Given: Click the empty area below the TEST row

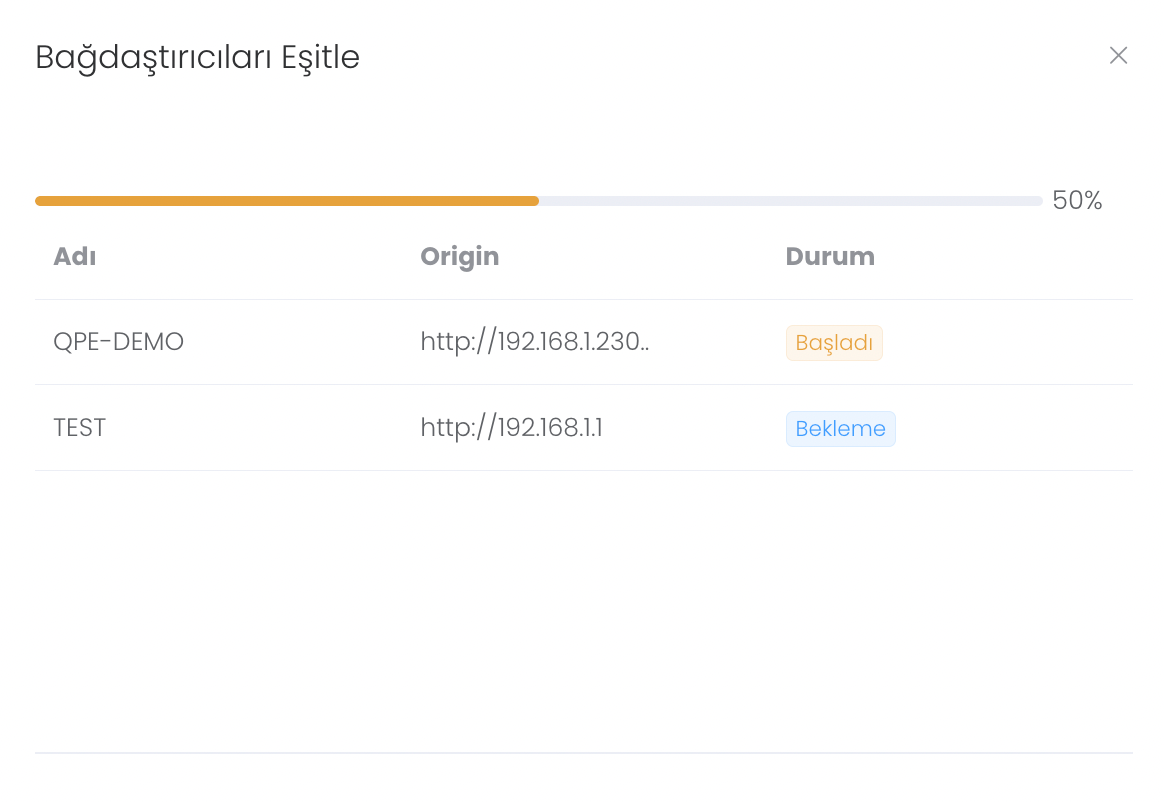Looking at the screenshot, I should (583, 610).
